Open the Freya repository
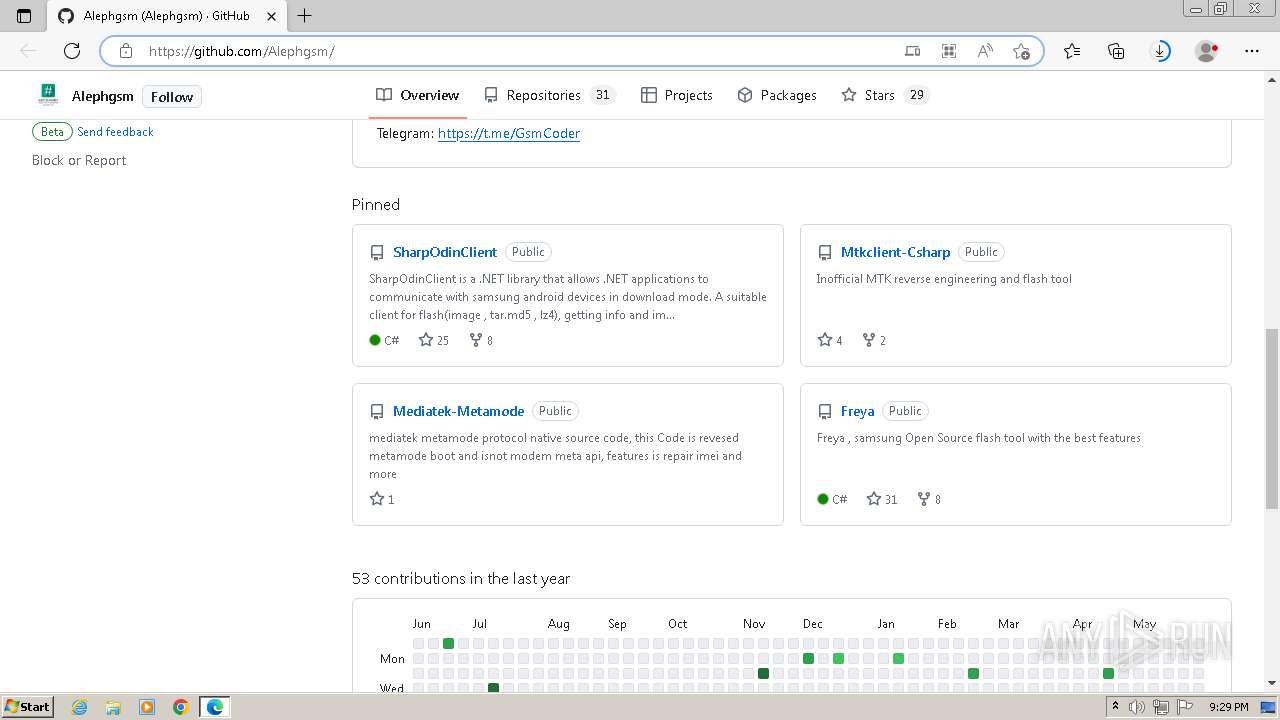This screenshot has width=1280, height=720. click(857, 411)
